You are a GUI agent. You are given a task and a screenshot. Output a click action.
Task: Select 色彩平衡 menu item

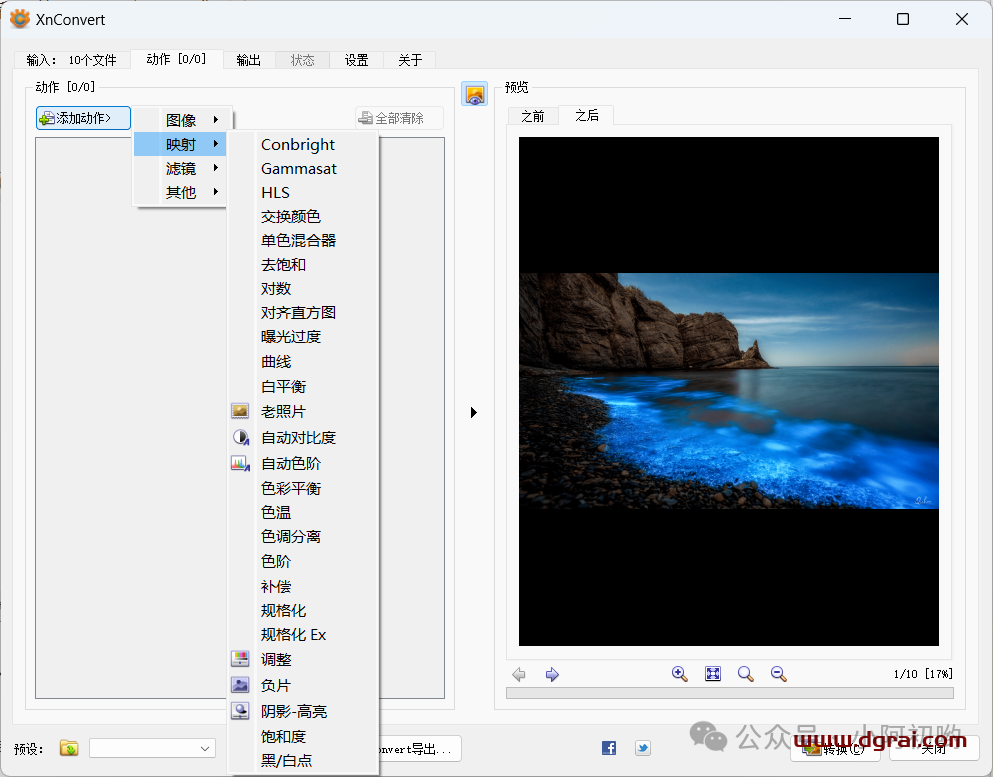pos(303,488)
